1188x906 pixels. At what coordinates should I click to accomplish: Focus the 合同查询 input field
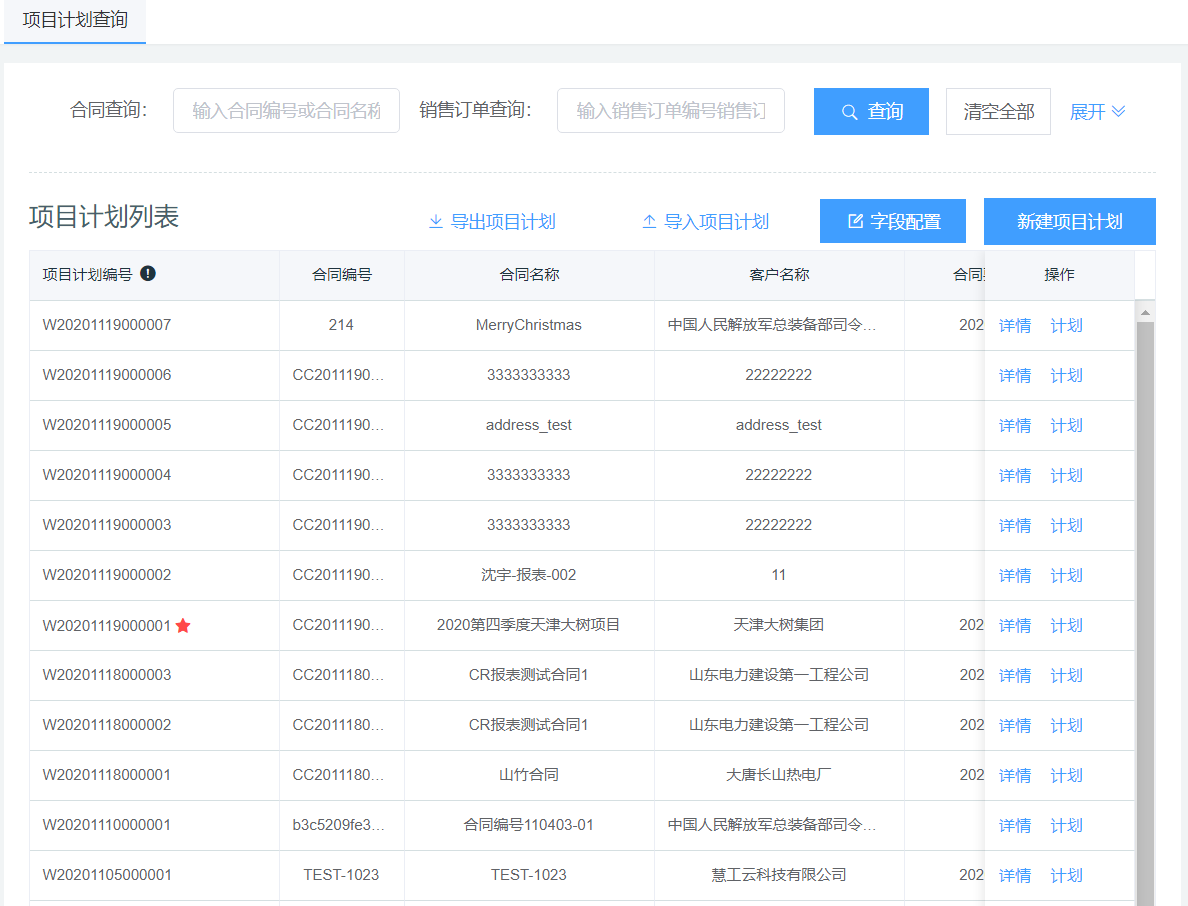coord(286,111)
